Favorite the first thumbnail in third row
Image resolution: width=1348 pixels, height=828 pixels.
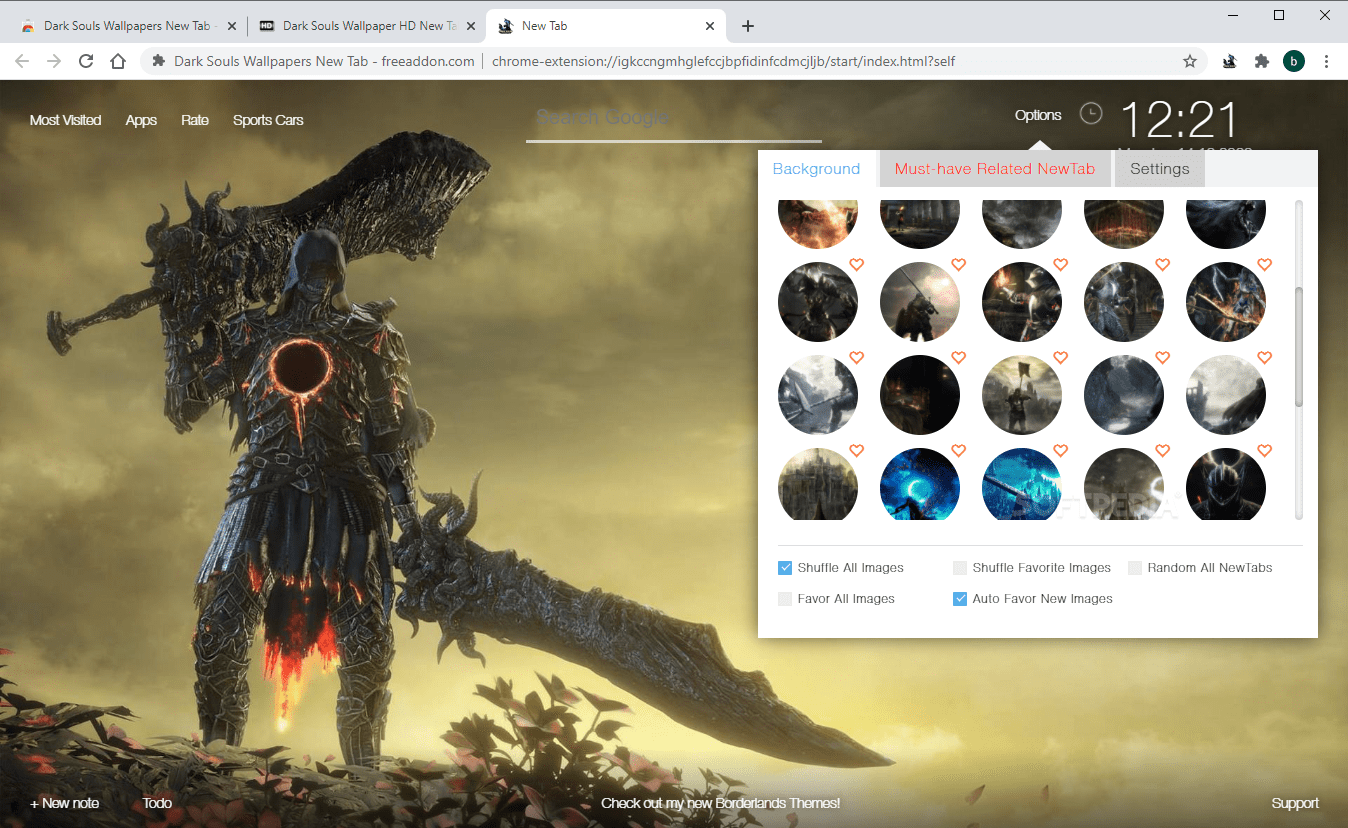(x=856, y=358)
